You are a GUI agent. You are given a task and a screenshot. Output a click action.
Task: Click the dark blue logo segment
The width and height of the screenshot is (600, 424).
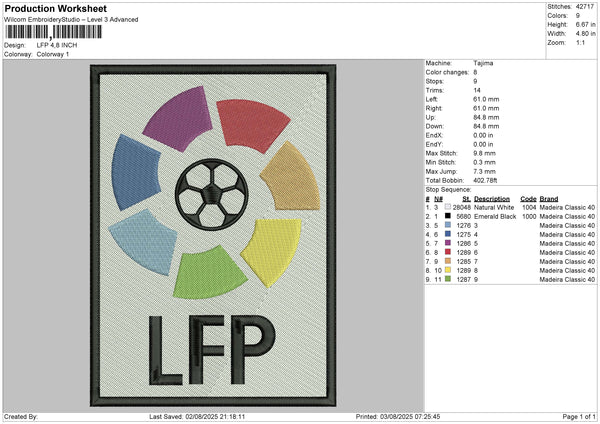click(x=131, y=171)
